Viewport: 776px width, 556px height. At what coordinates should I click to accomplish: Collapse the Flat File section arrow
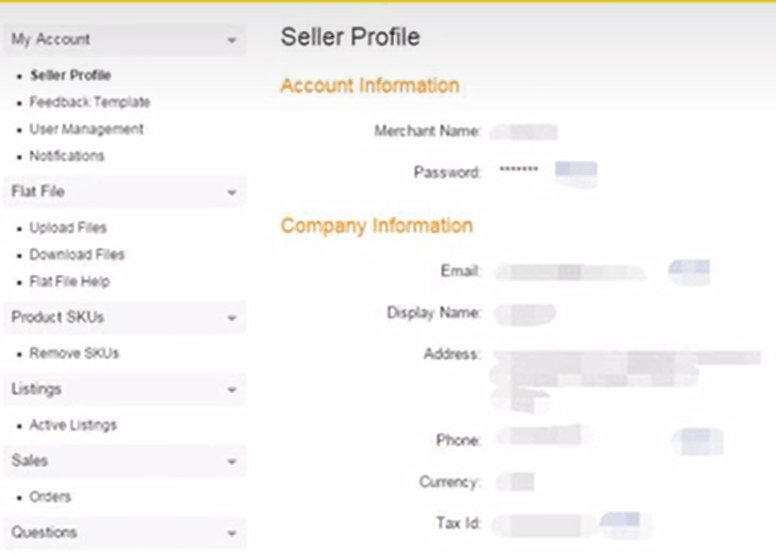pyautogui.click(x=232, y=192)
